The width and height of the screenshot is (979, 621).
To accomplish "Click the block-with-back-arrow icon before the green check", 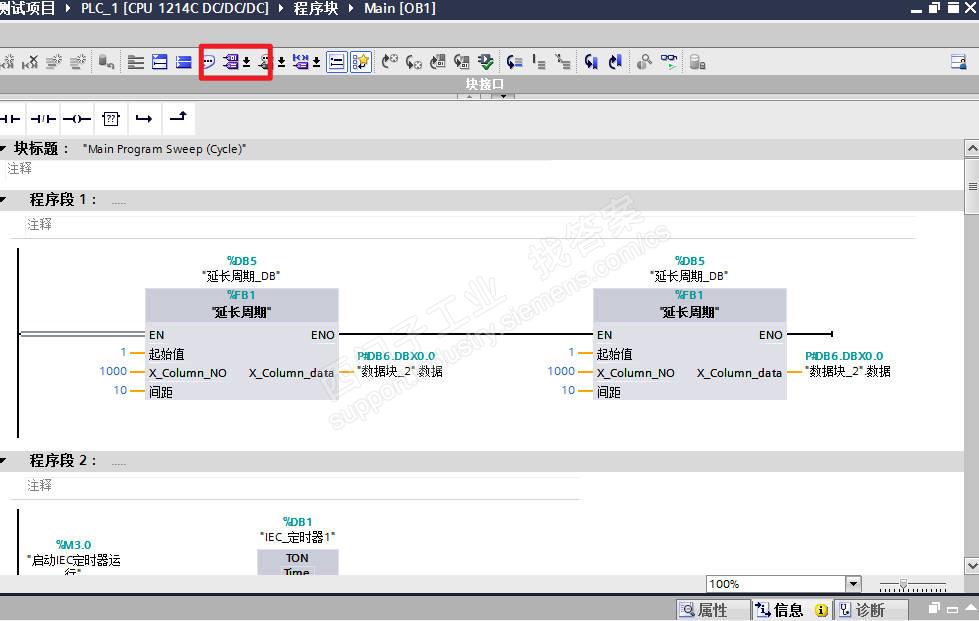I will [x=461, y=62].
